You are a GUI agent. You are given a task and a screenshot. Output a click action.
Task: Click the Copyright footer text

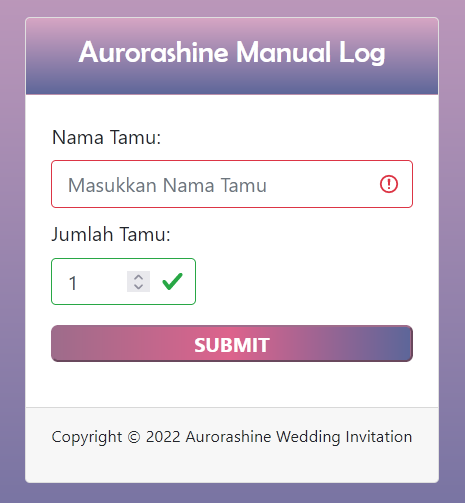pyautogui.click(x=232, y=437)
